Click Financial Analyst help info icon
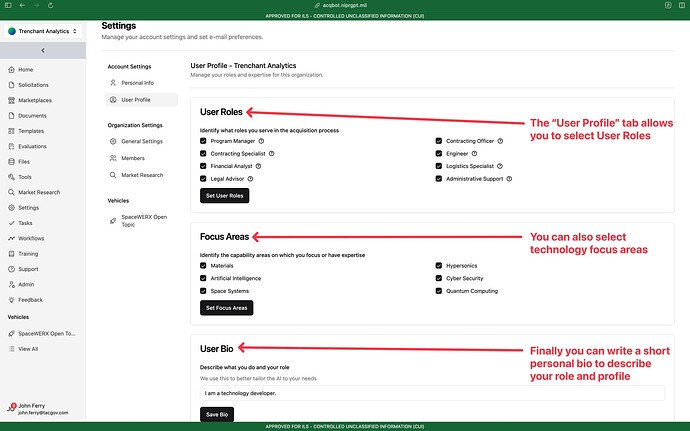 258,166
